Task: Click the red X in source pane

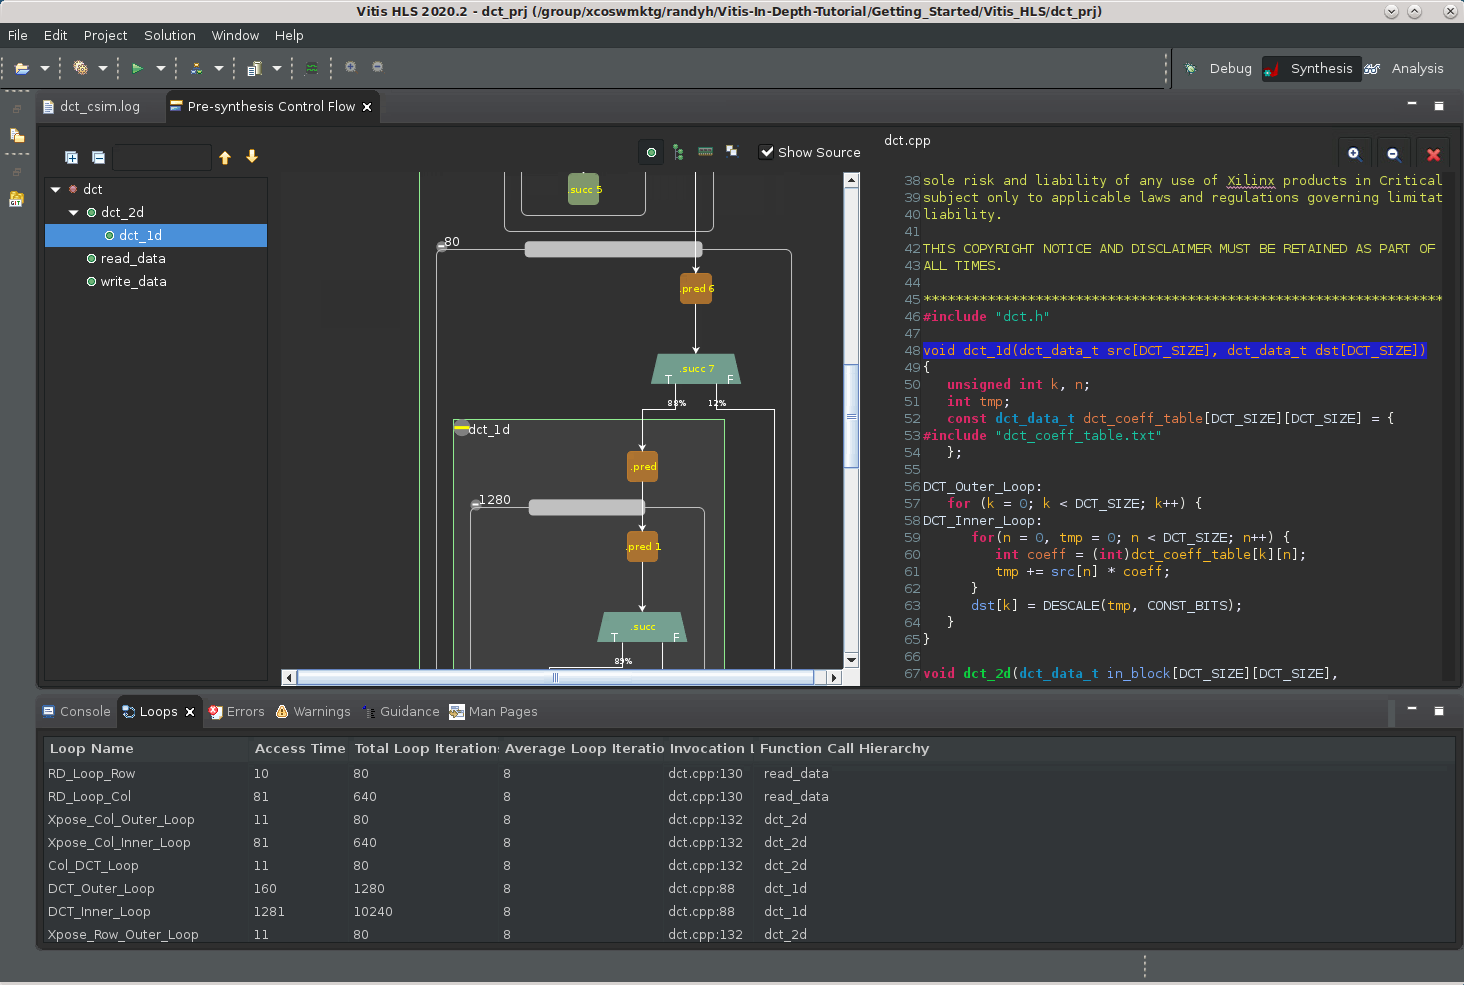Action: (1433, 154)
